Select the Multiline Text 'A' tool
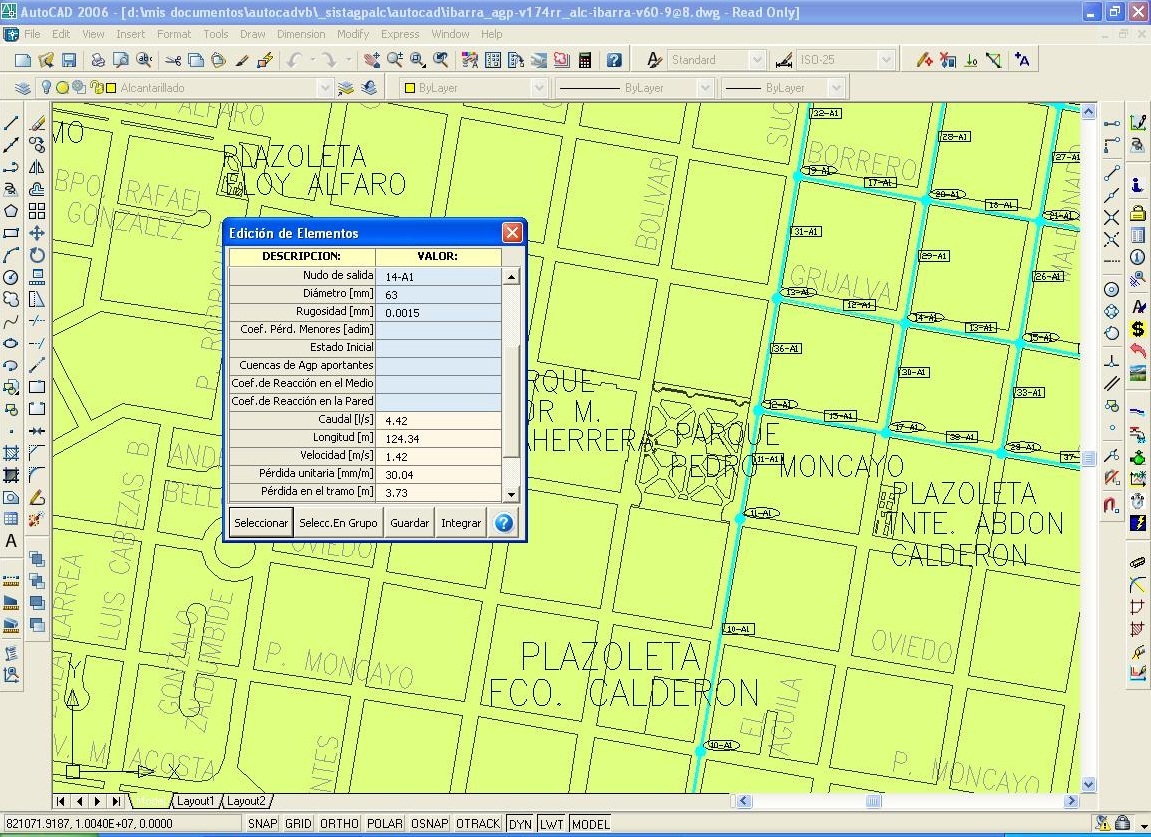Viewport: 1151px width, 837px height. coord(12,541)
